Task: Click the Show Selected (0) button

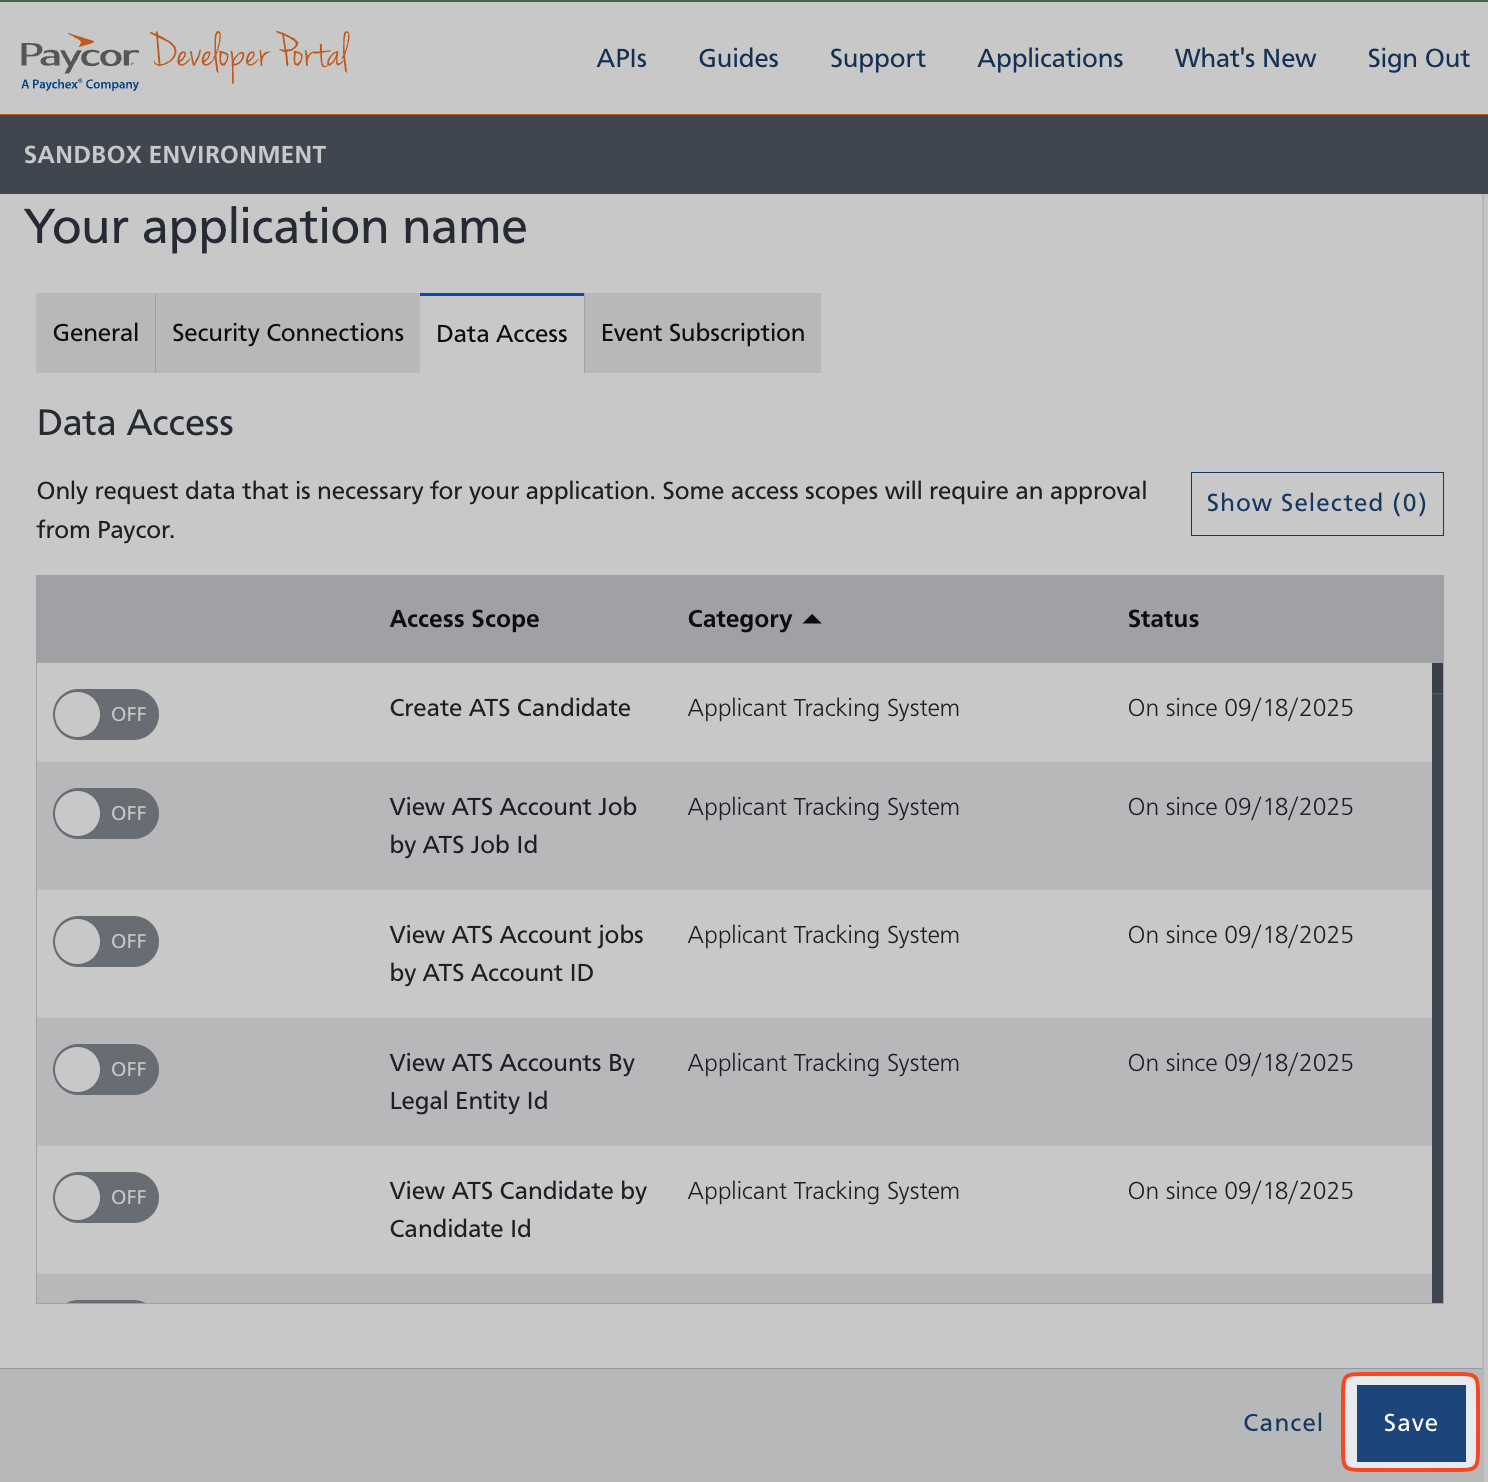Action: coord(1316,503)
